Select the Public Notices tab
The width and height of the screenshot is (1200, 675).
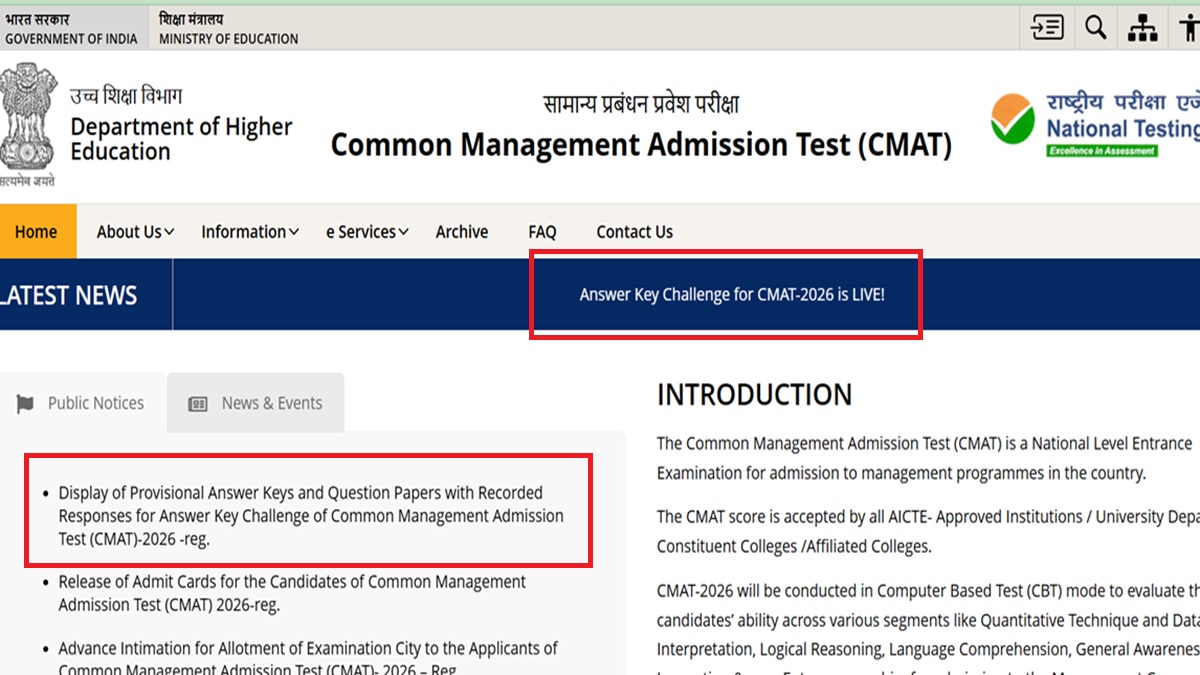coord(95,403)
